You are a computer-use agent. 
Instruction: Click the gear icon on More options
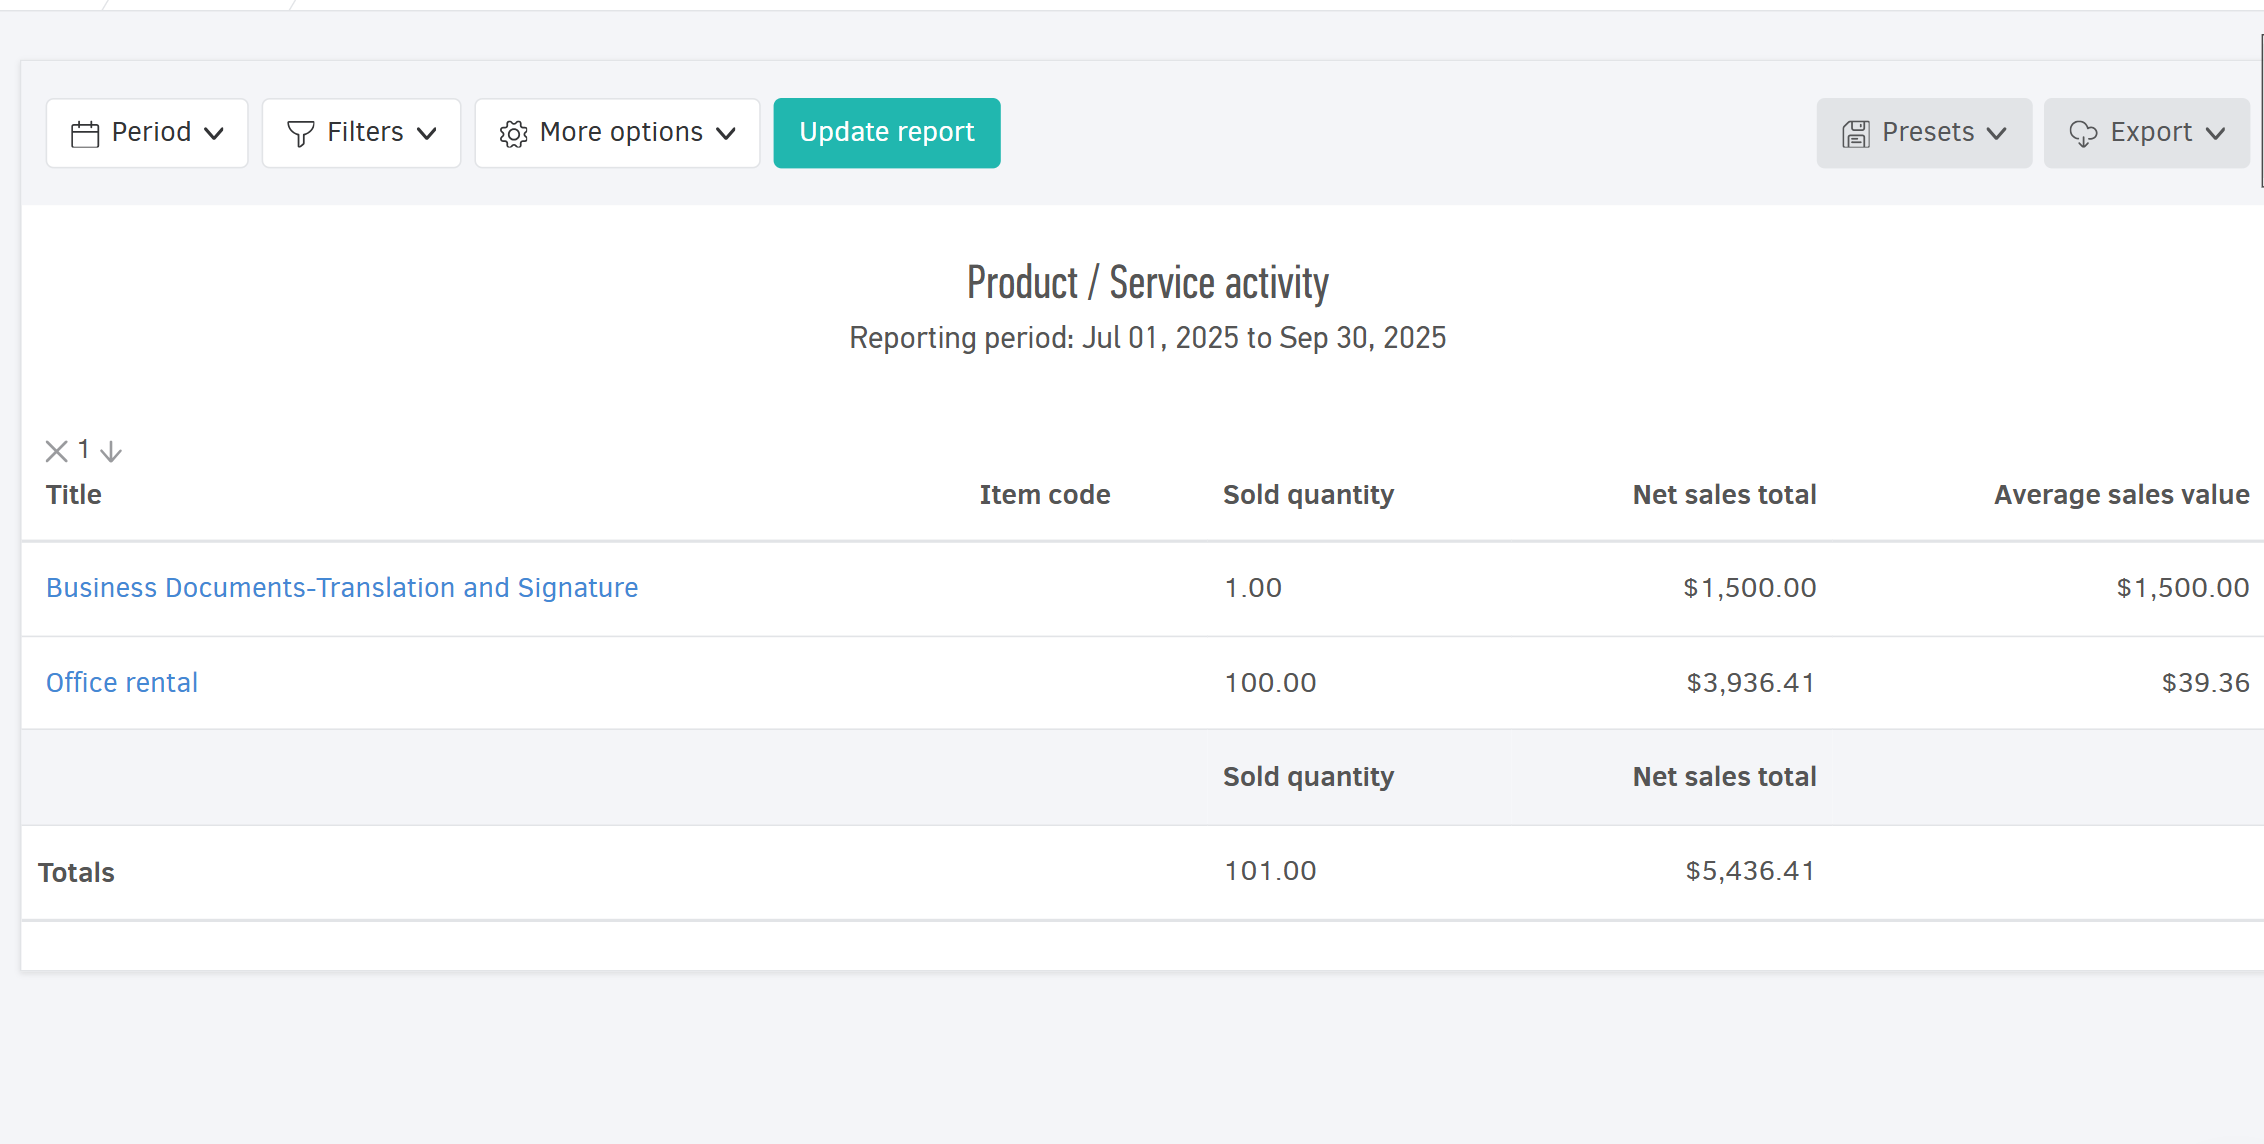coord(513,133)
